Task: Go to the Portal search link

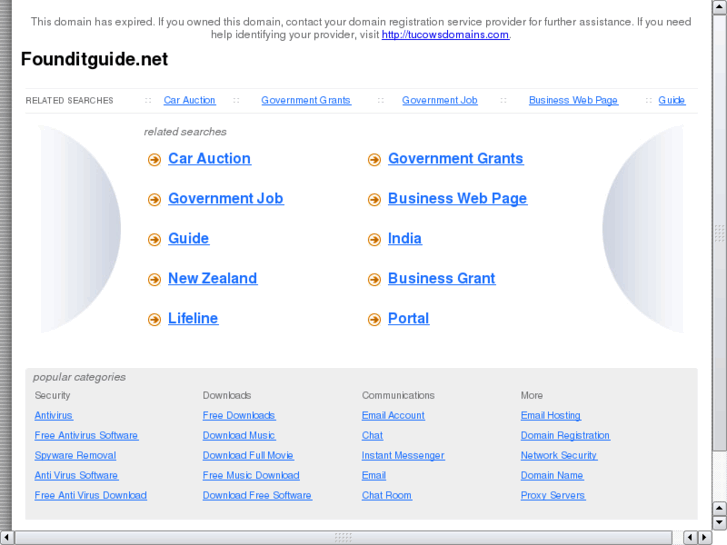Action: click(x=408, y=319)
